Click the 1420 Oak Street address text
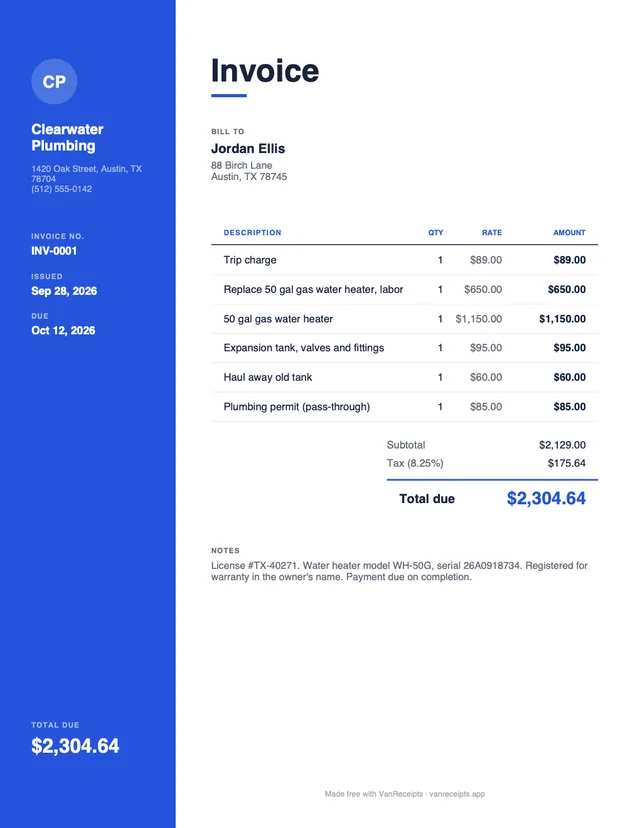 (x=86, y=173)
